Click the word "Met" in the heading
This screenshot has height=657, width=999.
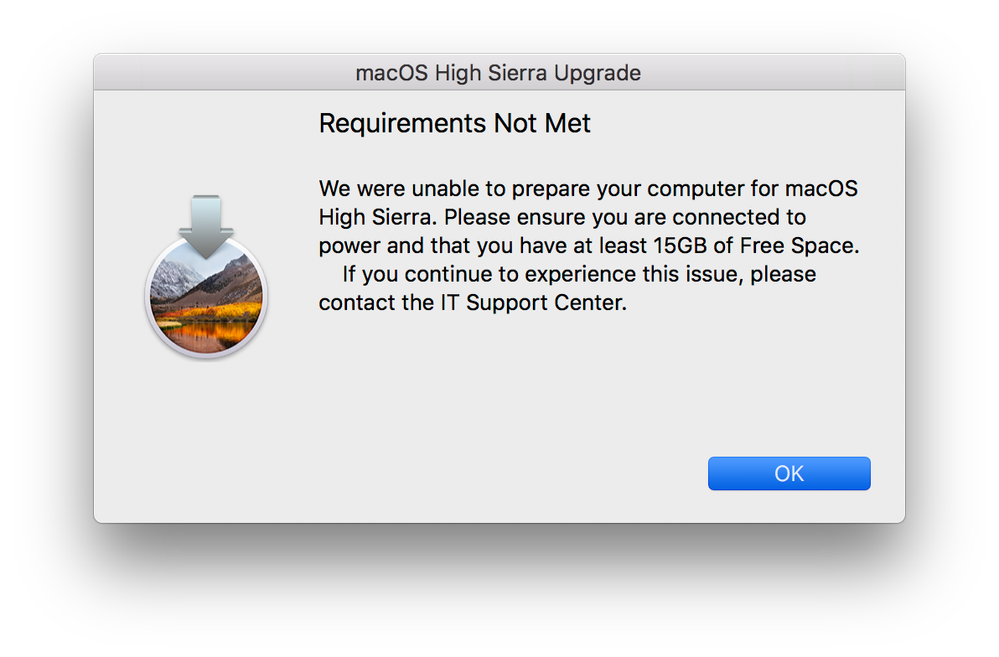[x=568, y=123]
